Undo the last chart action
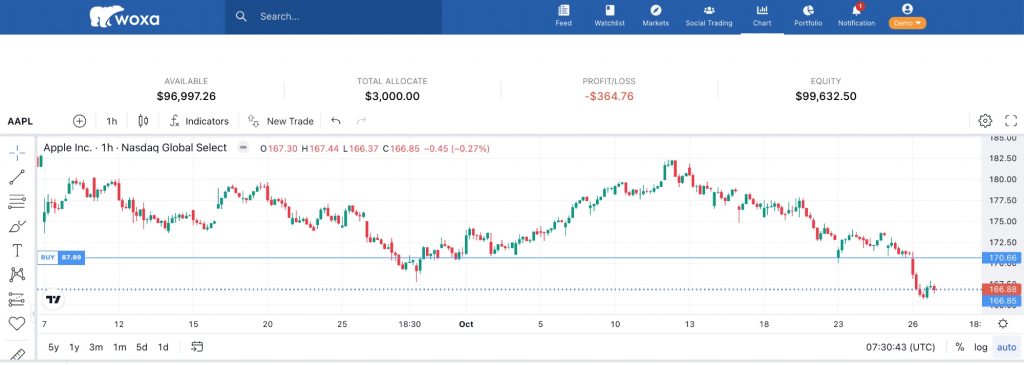This screenshot has height=365, width=1024. 336,121
